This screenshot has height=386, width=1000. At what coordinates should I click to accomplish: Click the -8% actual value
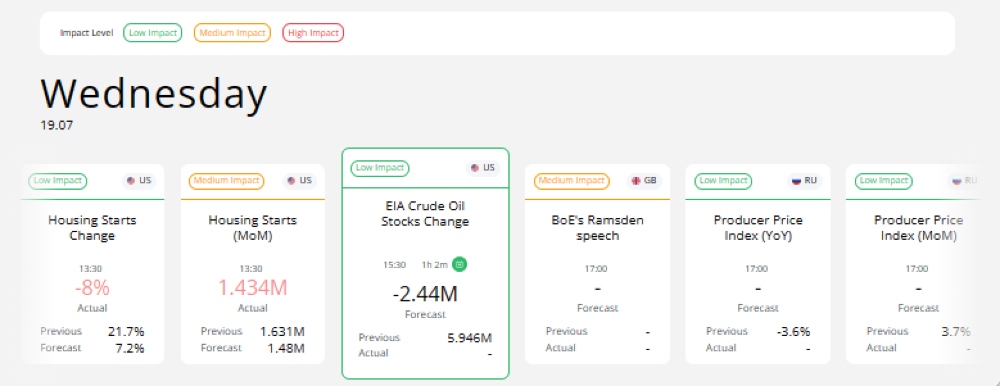tap(92, 288)
